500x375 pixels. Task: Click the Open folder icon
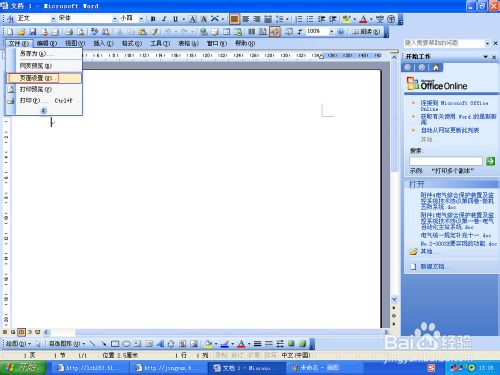21,32
